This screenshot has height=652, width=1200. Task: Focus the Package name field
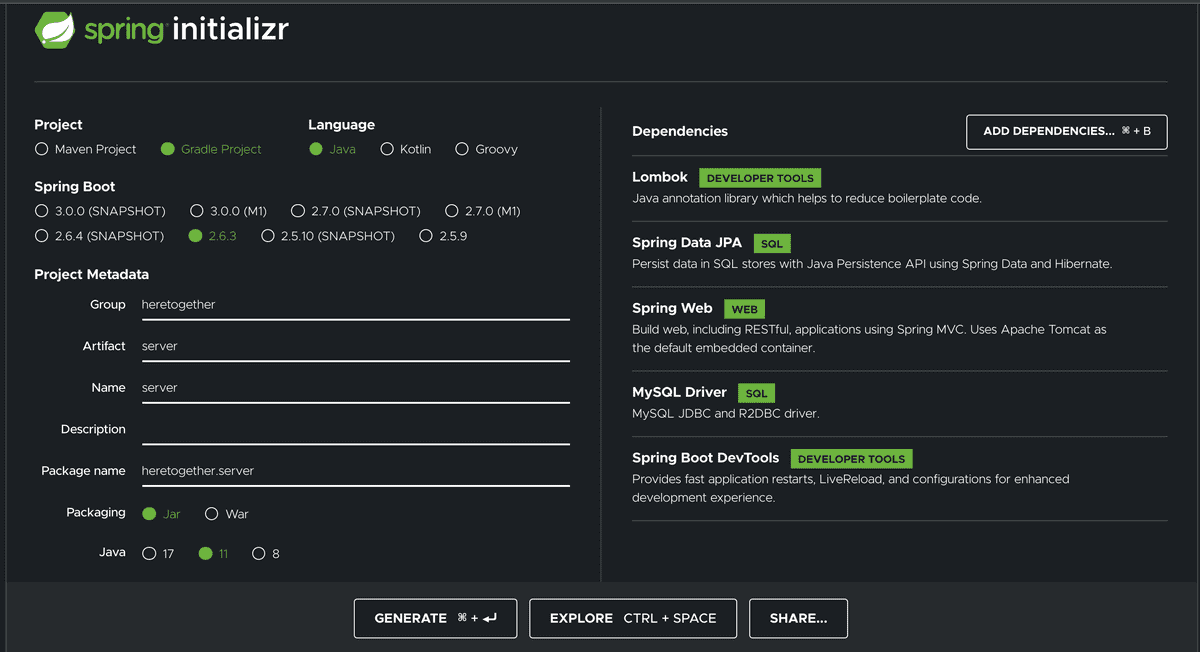(x=356, y=471)
